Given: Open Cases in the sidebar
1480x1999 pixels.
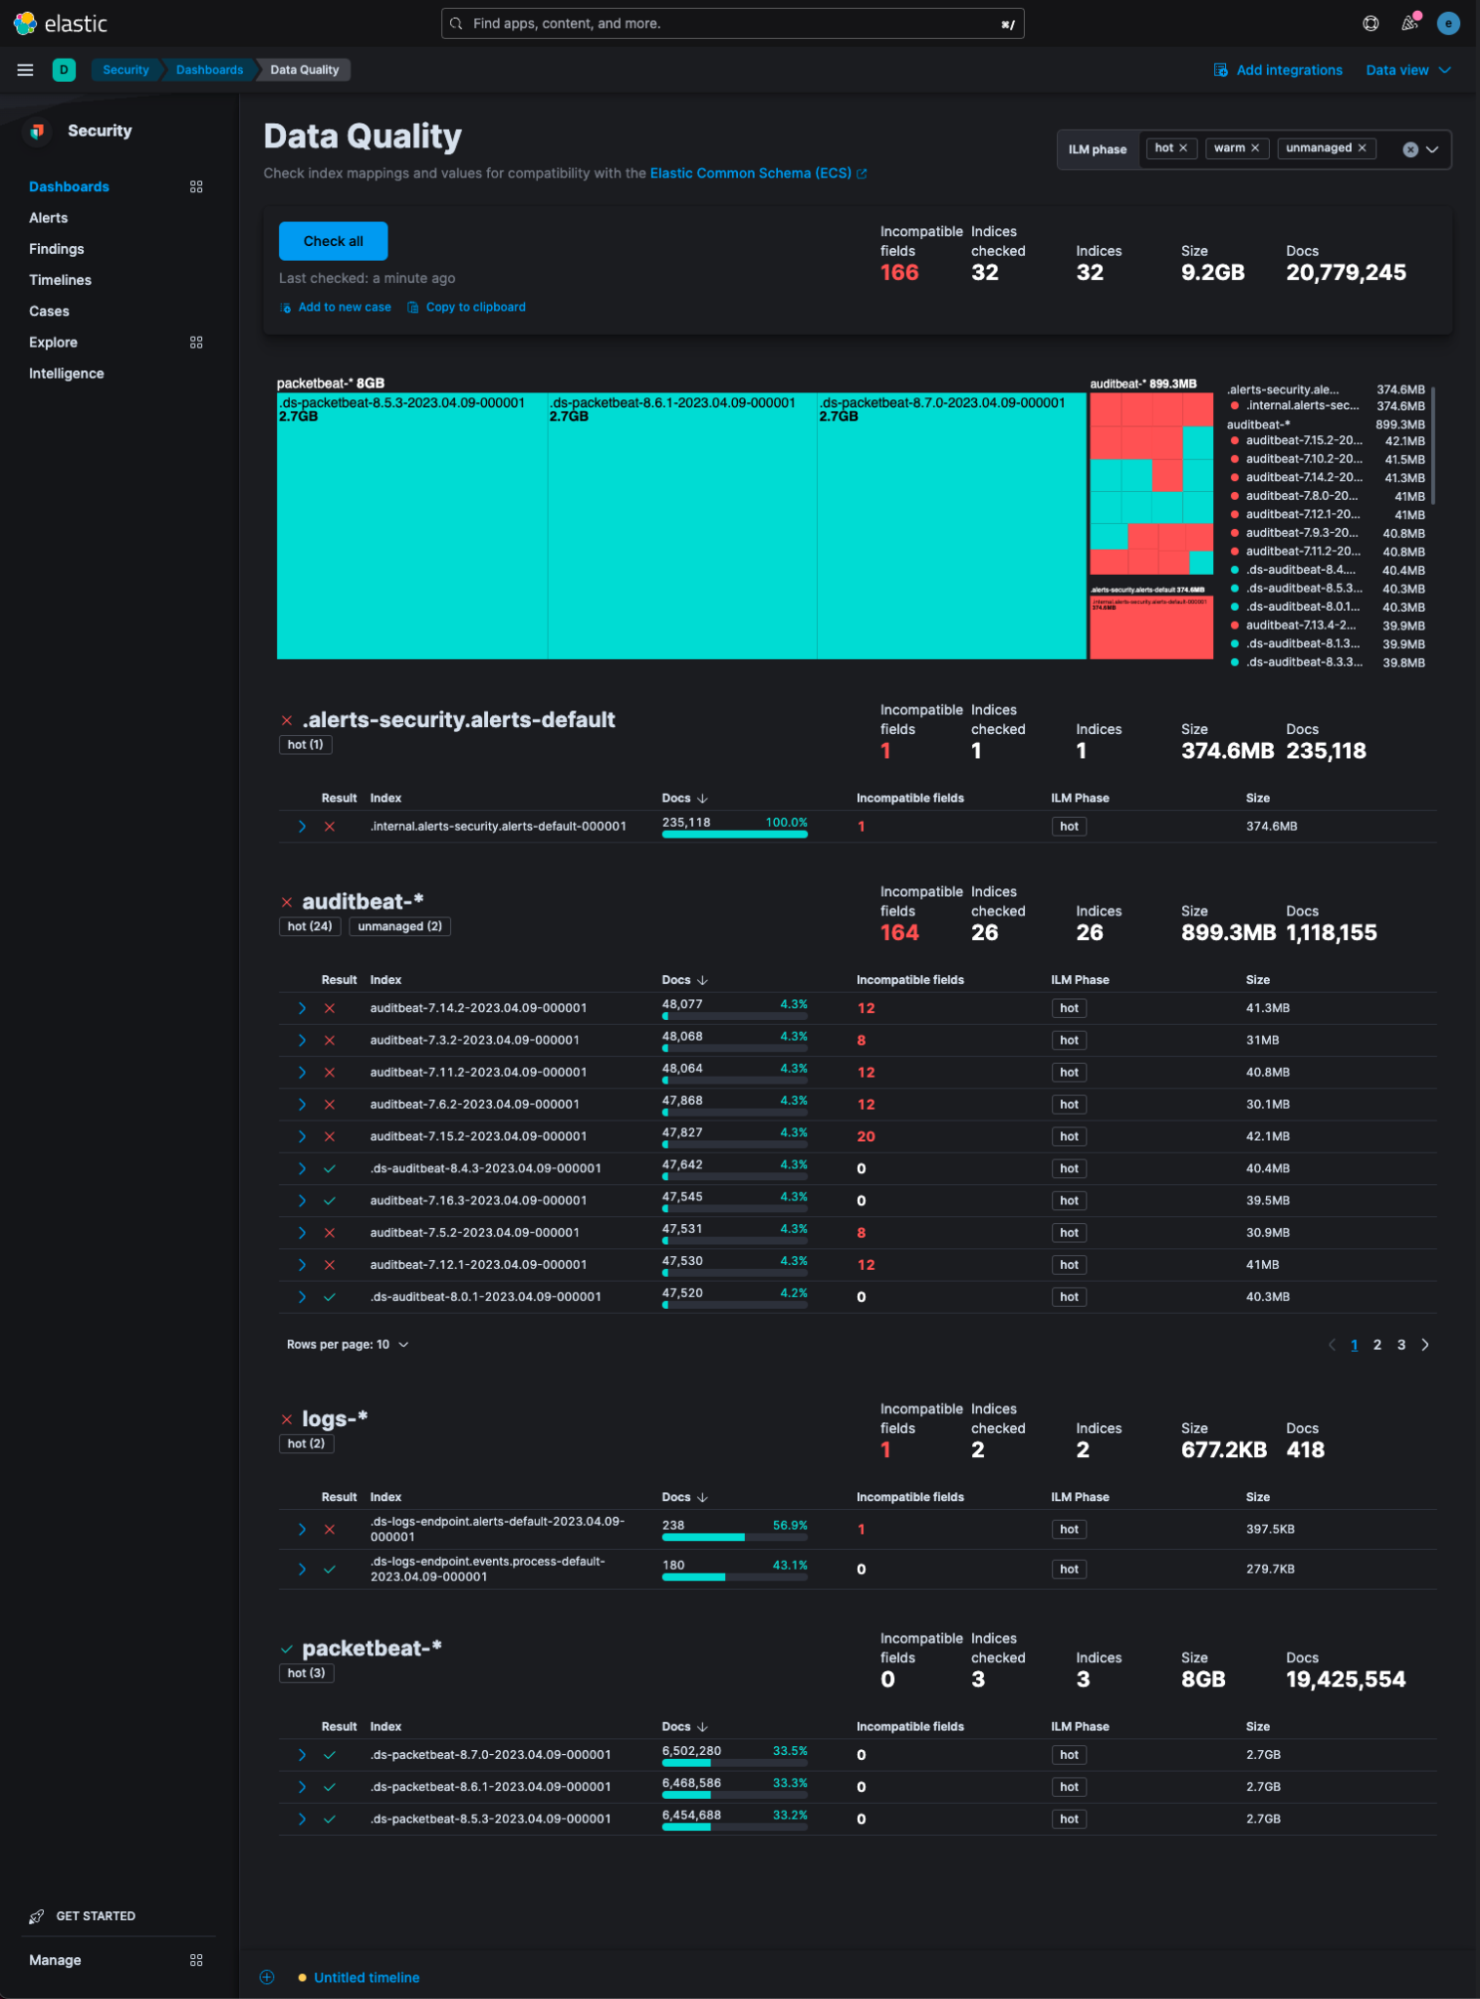Looking at the screenshot, I should [49, 311].
